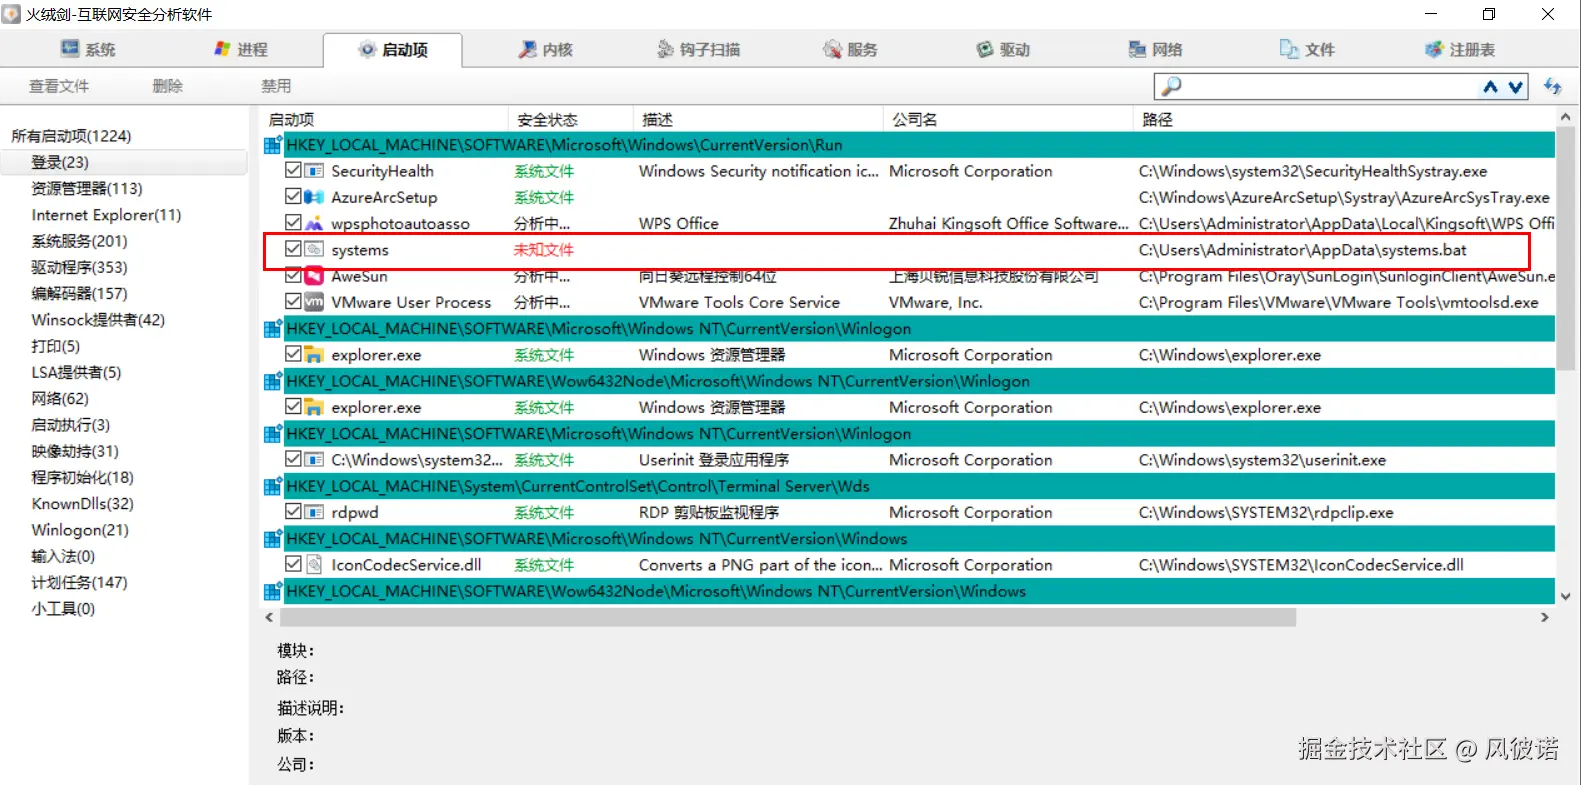Toggle the wpsphotoautoasso checkbox
This screenshot has width=1581, height=785.
point(293,223)
